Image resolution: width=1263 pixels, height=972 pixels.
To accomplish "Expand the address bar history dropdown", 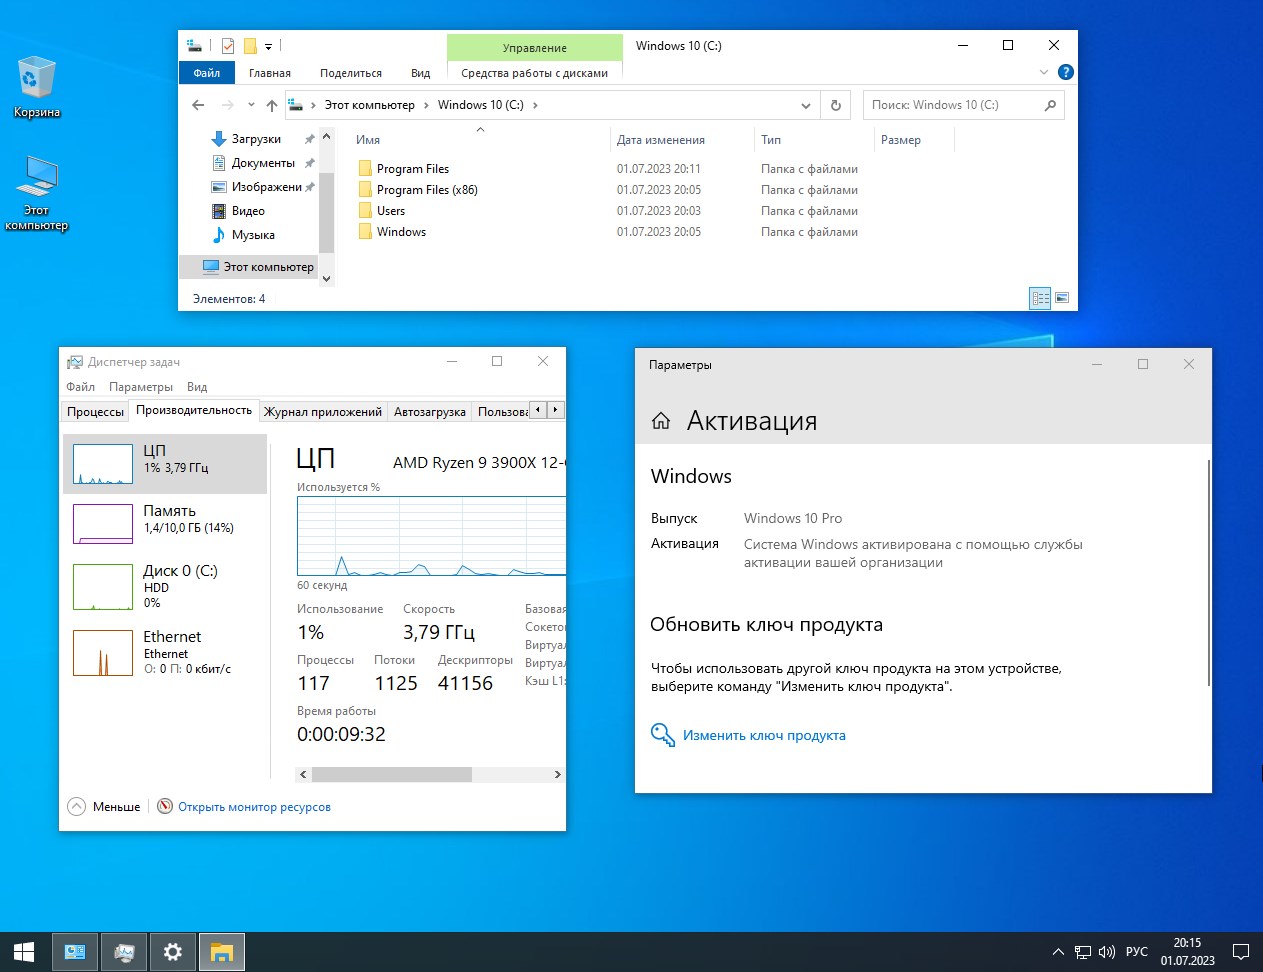I will (x=806, y=105).
